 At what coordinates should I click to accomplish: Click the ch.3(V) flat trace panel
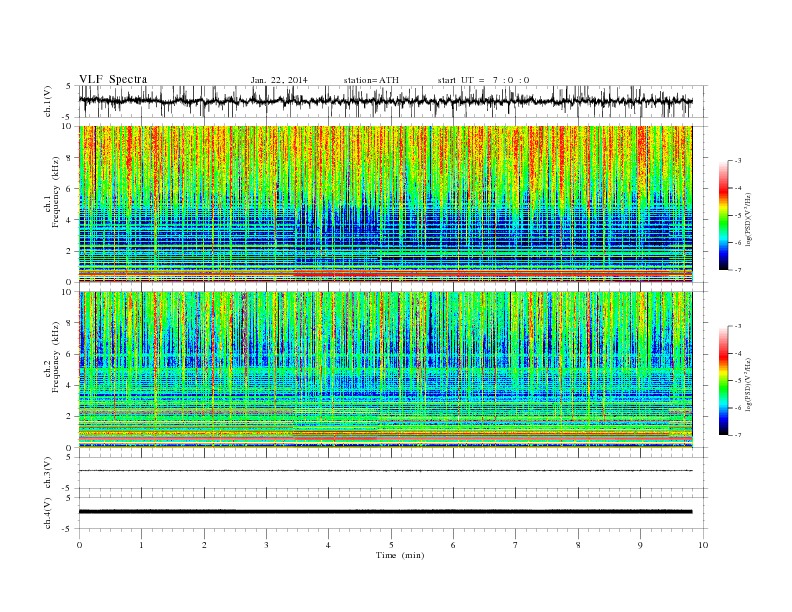click(x=392, y=473)
